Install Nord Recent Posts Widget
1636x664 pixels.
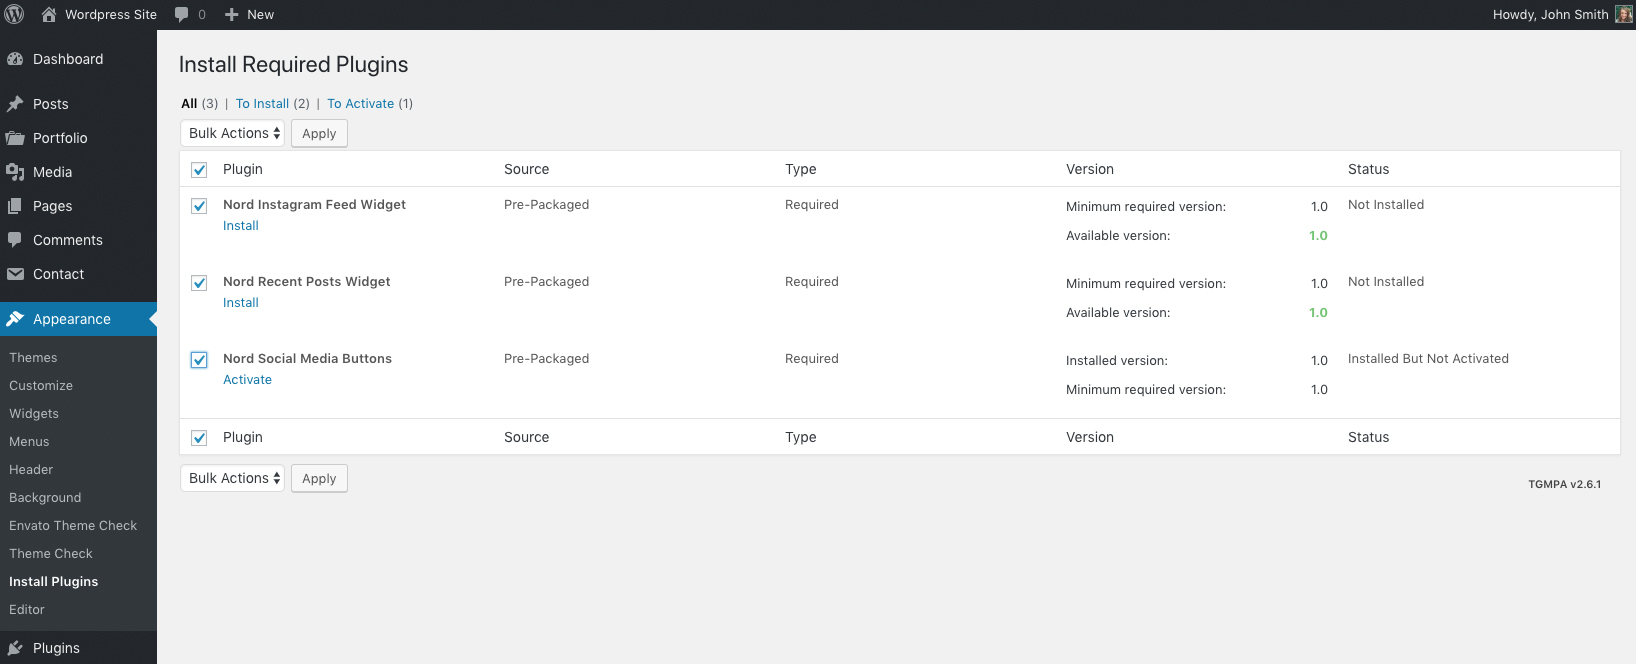pyautogui.click(x=241, y=303)
